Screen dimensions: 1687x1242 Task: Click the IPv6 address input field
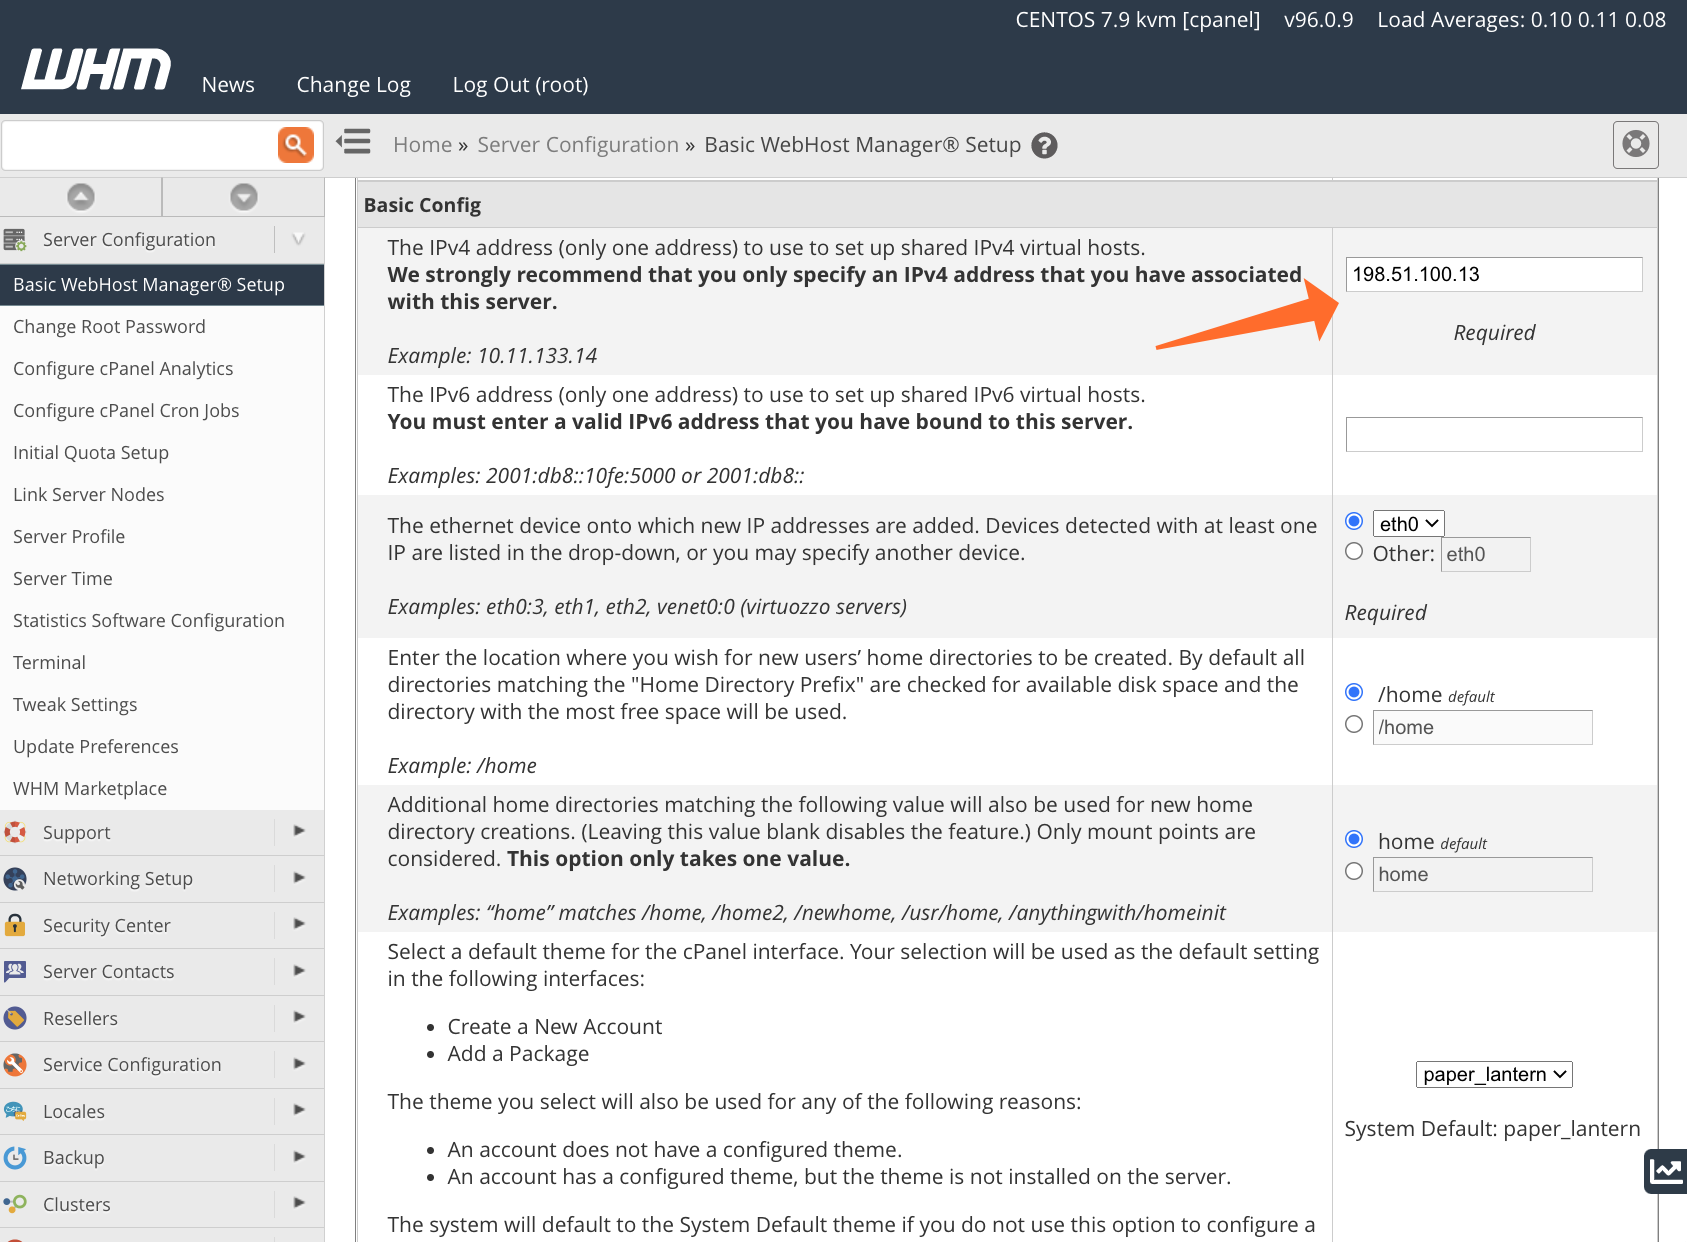[x=1493, y=435]
